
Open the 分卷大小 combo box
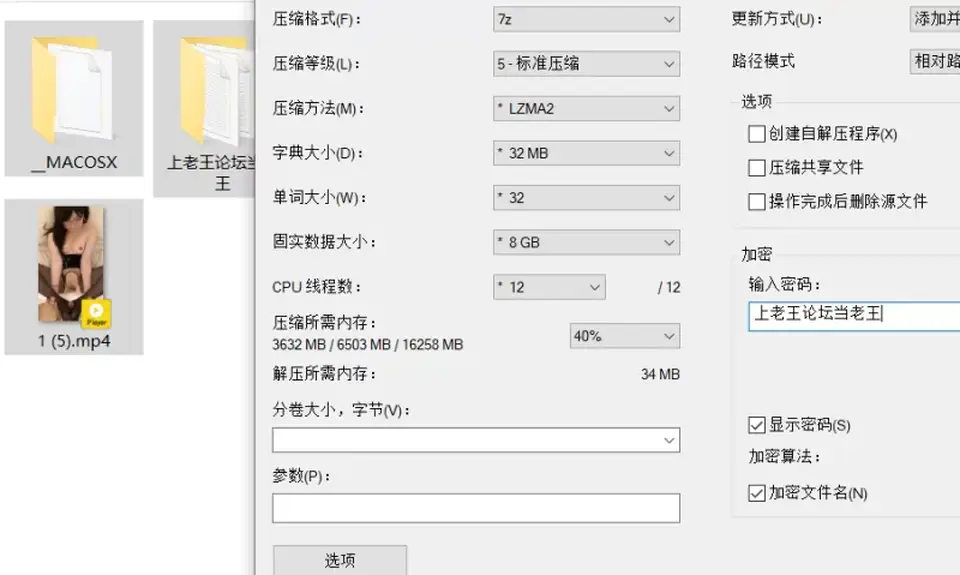pyautogui.click(x=476, y=440)
